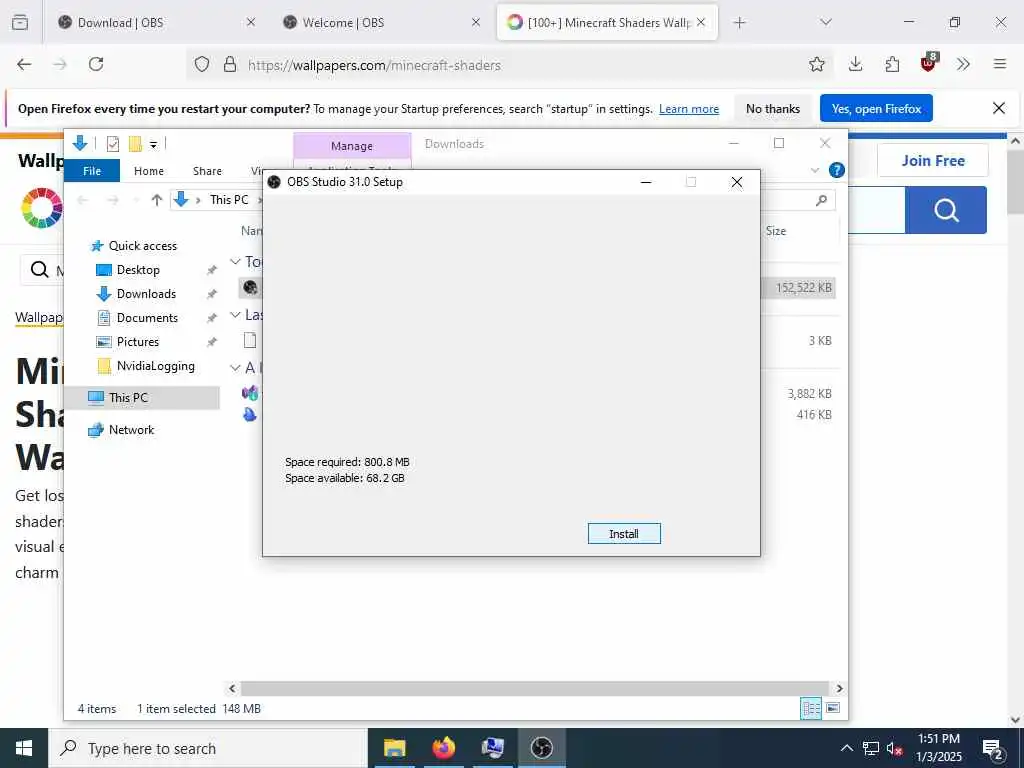Open the Windows Start menu
Image resolution: width=1024 pixels, height=768 pixels.
tap(24, 748)
